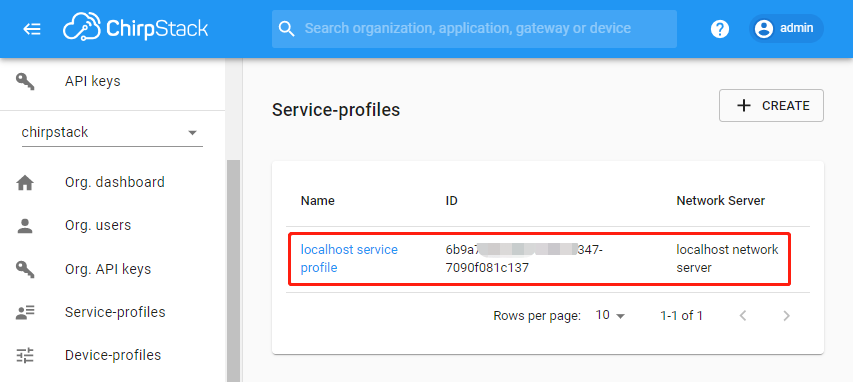This screenshot has width=853, height=382.
Task: Click the Name column header
Action: [x=318, y=201]
